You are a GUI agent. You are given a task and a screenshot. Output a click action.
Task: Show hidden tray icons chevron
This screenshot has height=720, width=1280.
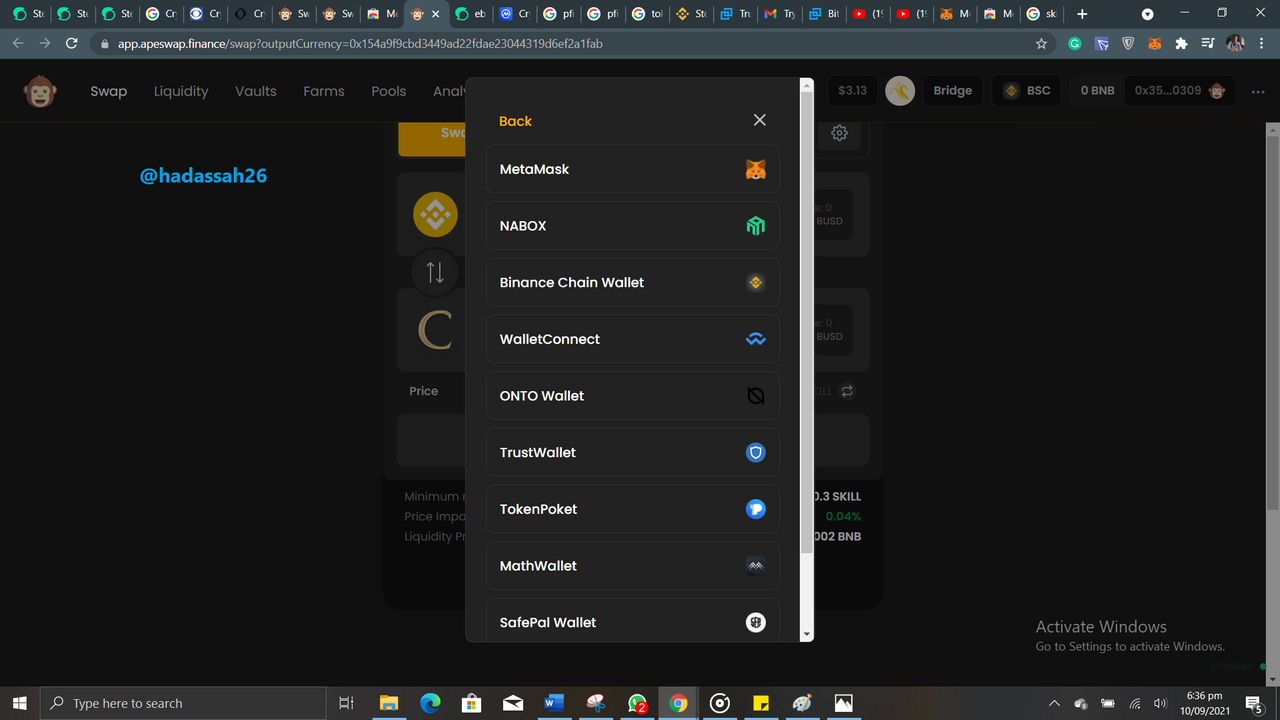(1054, 703)
